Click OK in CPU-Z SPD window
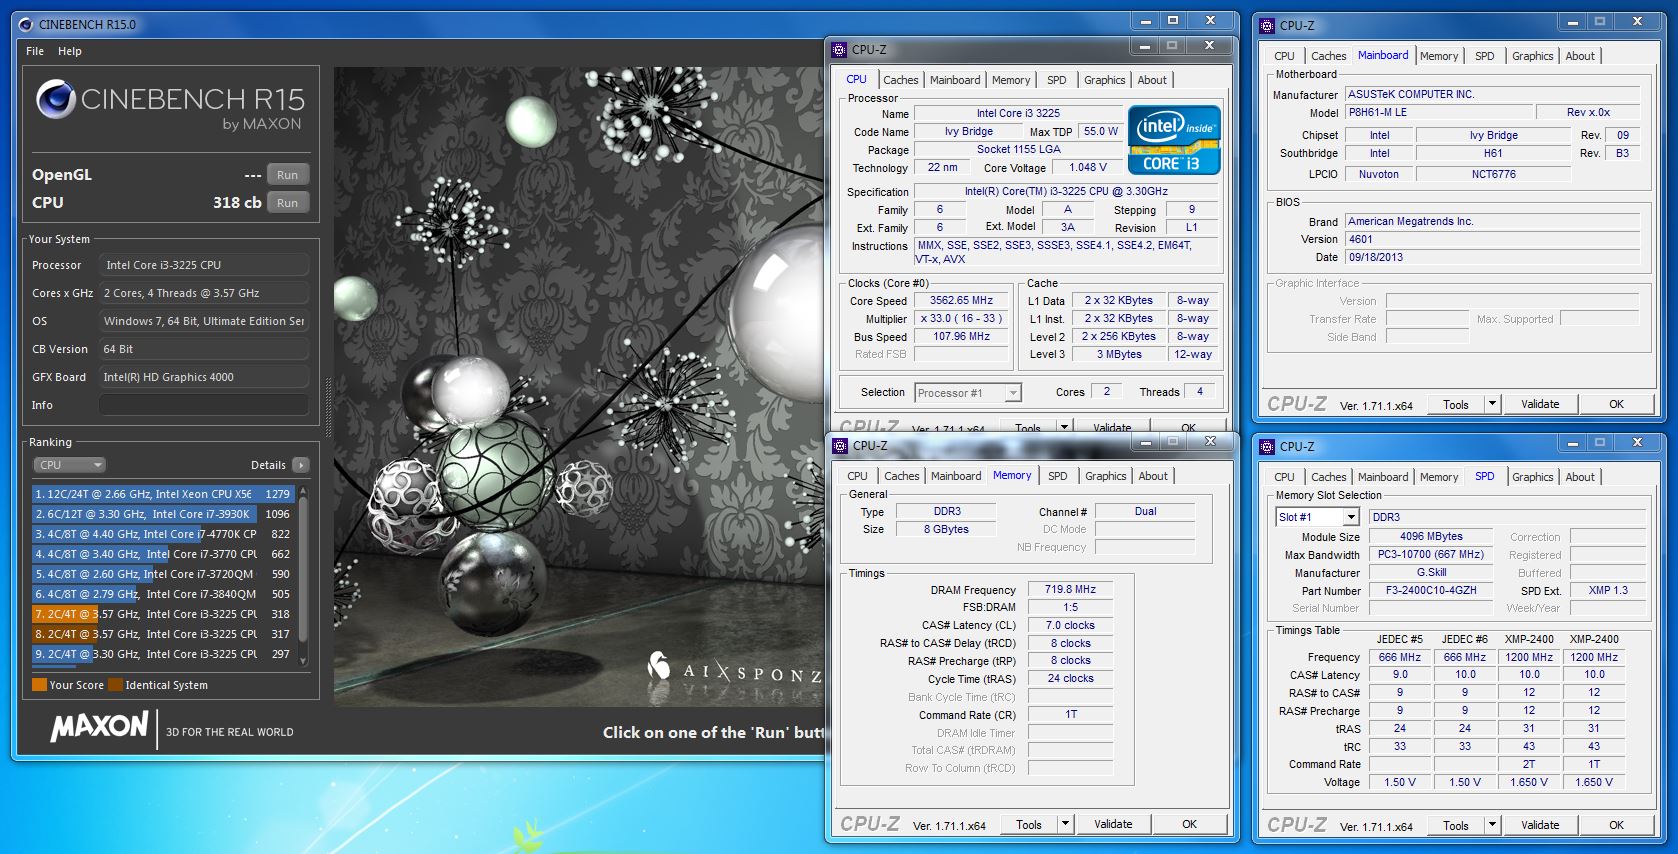The height and width of the screenshot is (854, 1678). pyautogui.click(x=1616, y=825)
